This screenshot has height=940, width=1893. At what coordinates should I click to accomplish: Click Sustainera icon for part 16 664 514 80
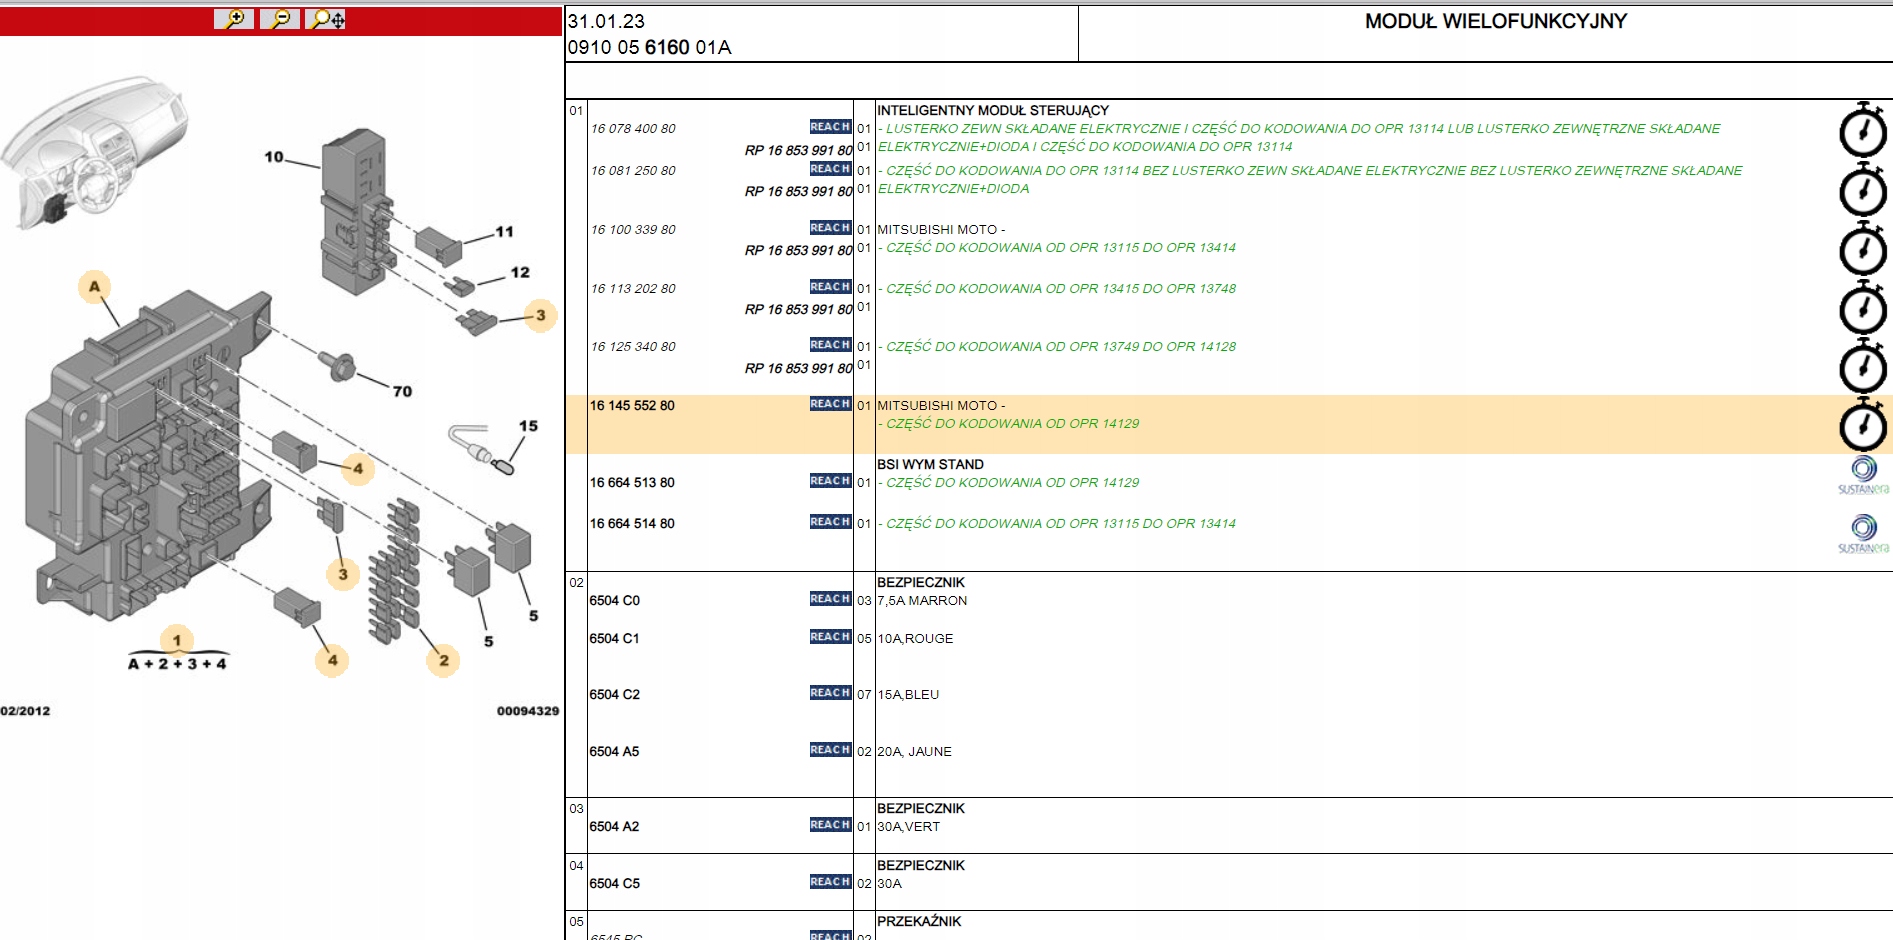pos(1863,535)
